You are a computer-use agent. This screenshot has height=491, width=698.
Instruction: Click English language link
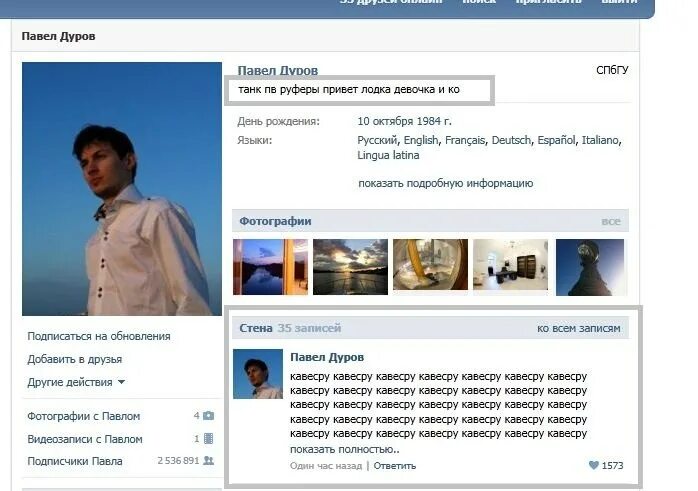[x=421, y=140]
